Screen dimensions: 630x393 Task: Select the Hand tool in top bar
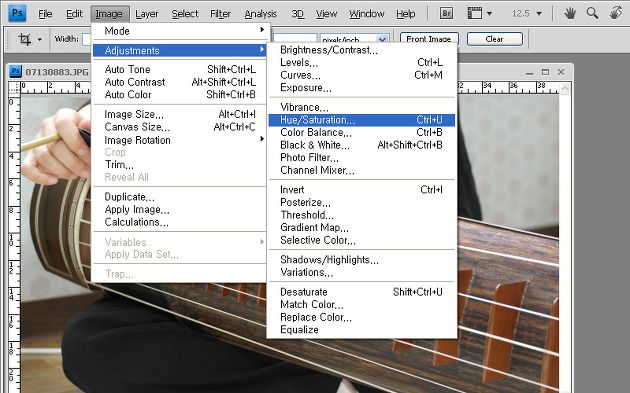pyautogui.click(x=569, y=14)
